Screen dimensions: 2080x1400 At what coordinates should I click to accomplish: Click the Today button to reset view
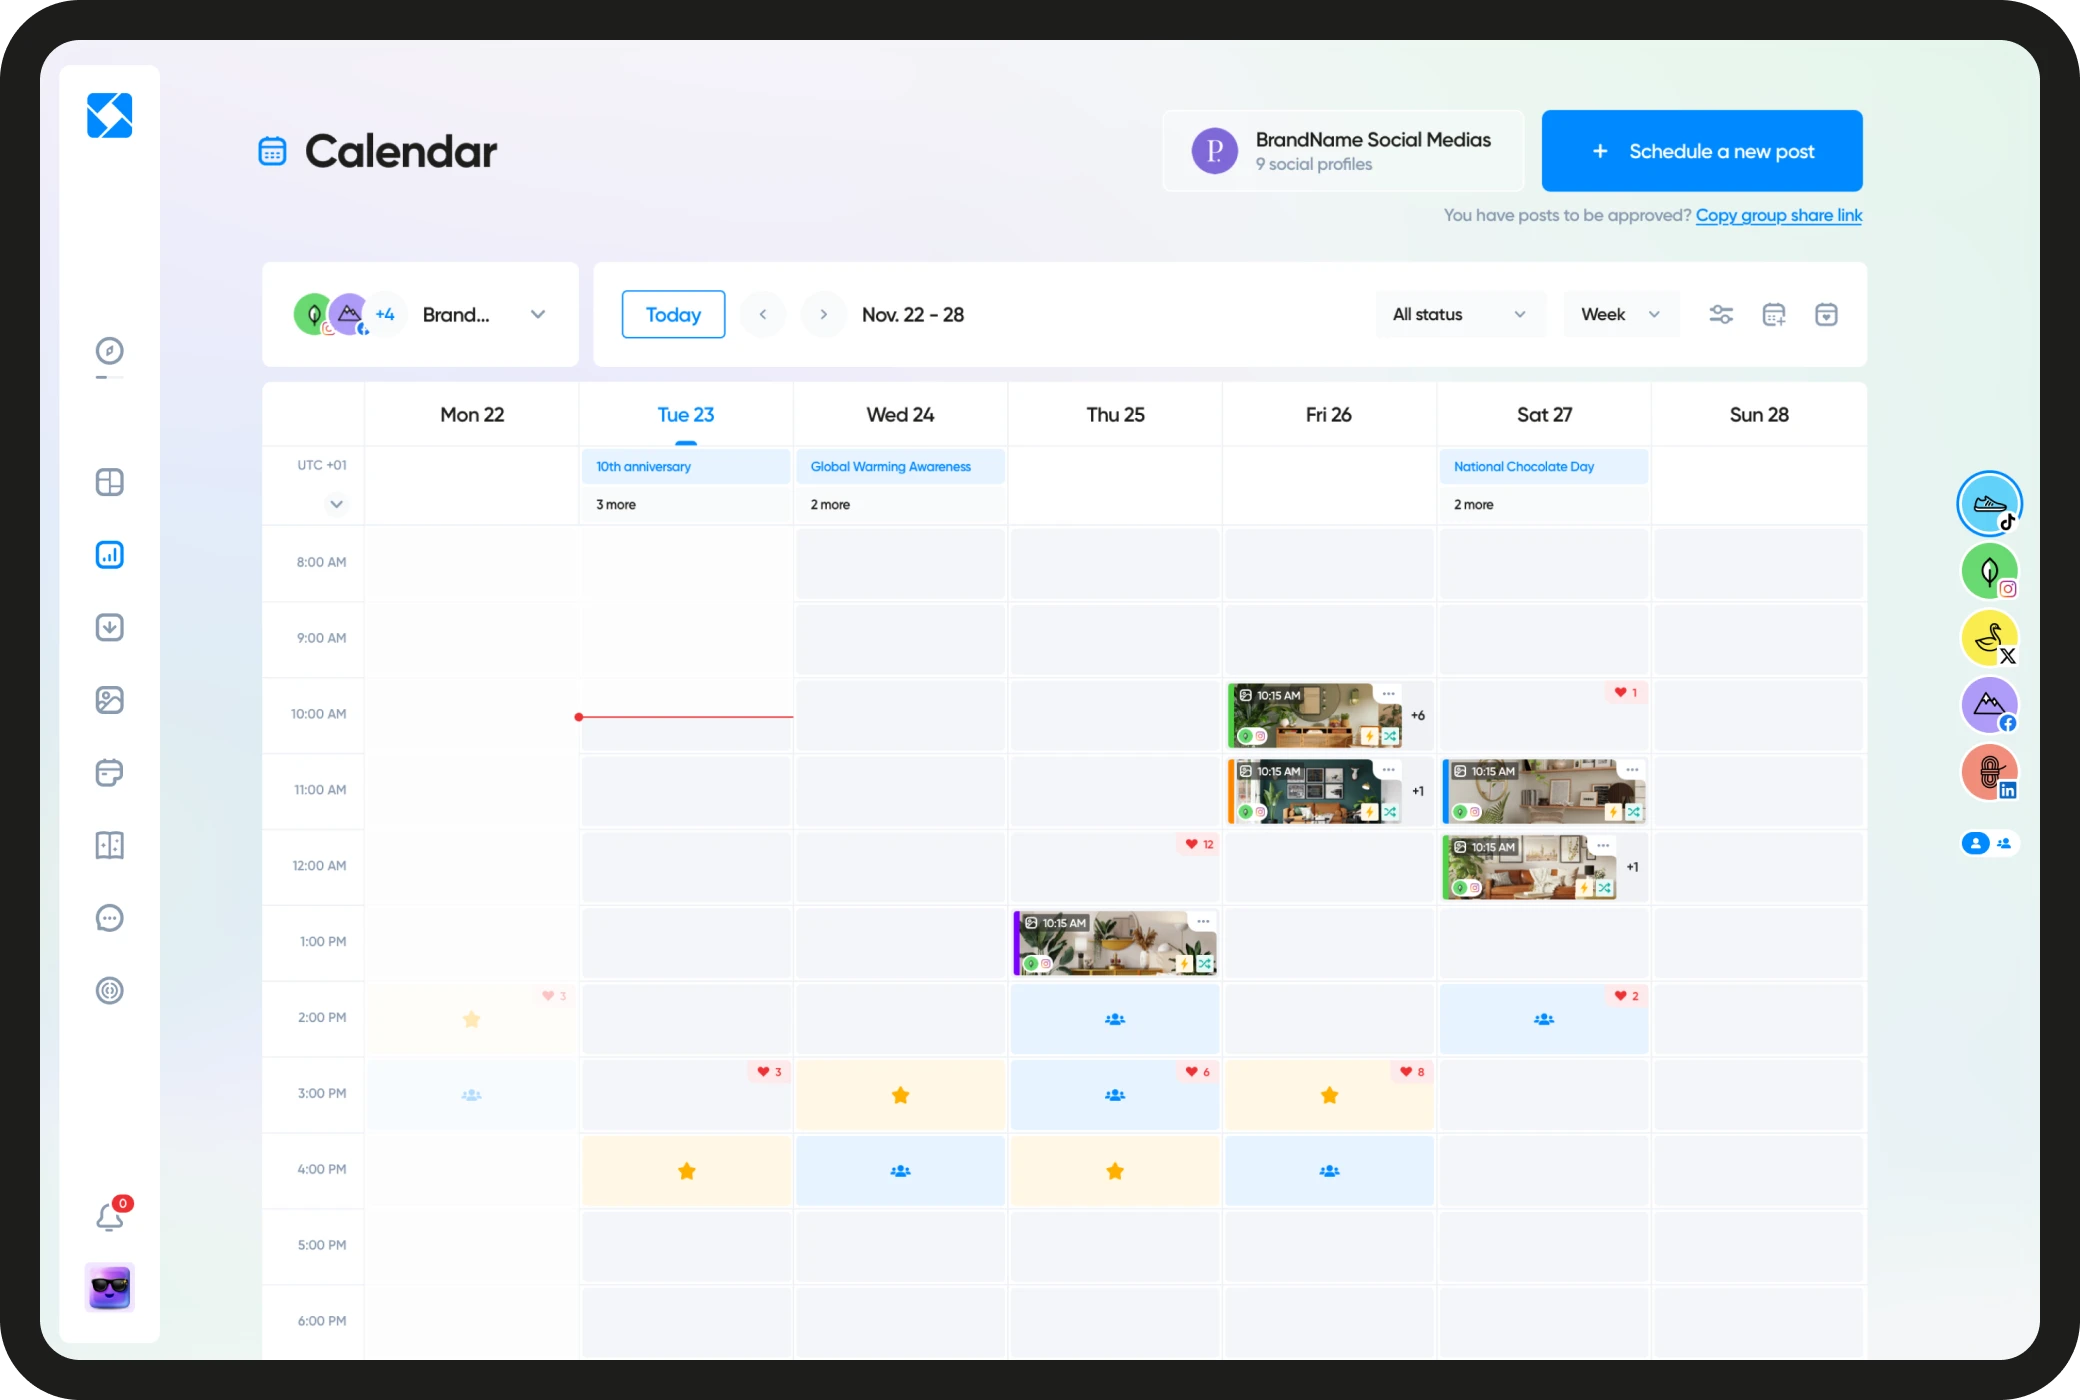[x=672, y=312]
